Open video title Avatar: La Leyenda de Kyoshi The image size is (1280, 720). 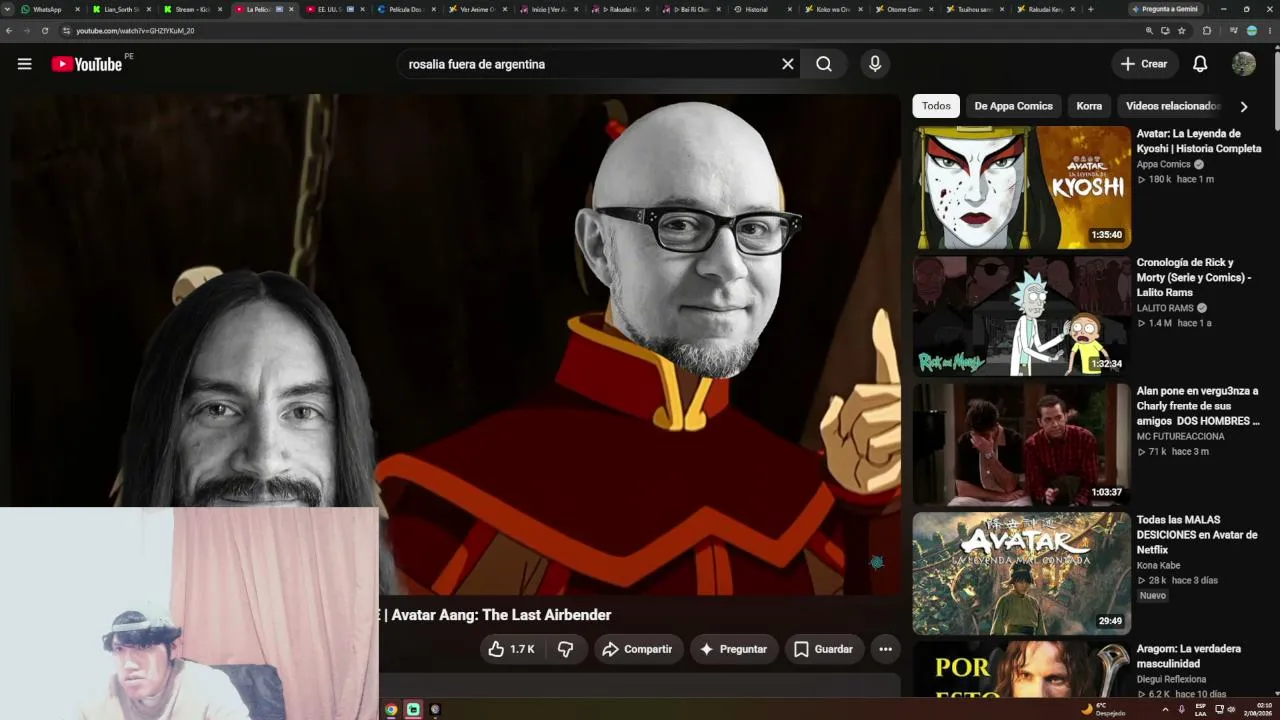1199,141
